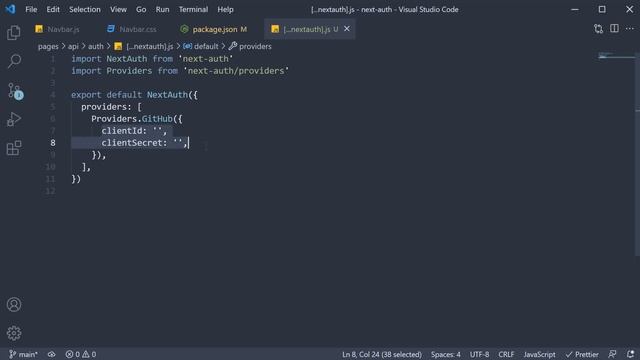Open the Help menu
The width and height of the screenshot is (640, 360).
tap(225, 9)
